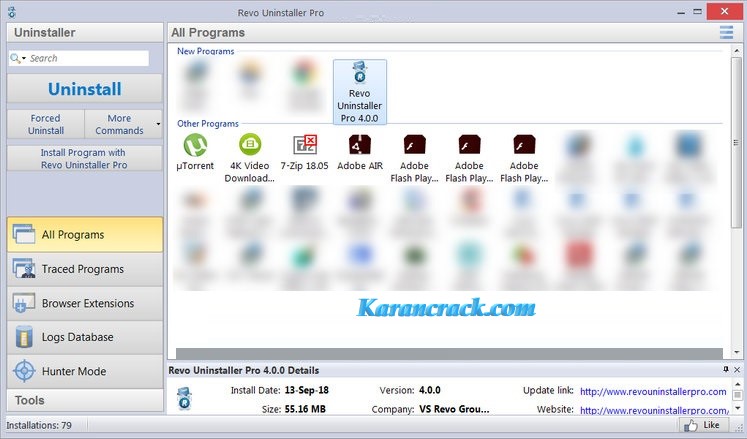Open the Logs Database section
Screen dimensions: 747x439
coord(85,337)
